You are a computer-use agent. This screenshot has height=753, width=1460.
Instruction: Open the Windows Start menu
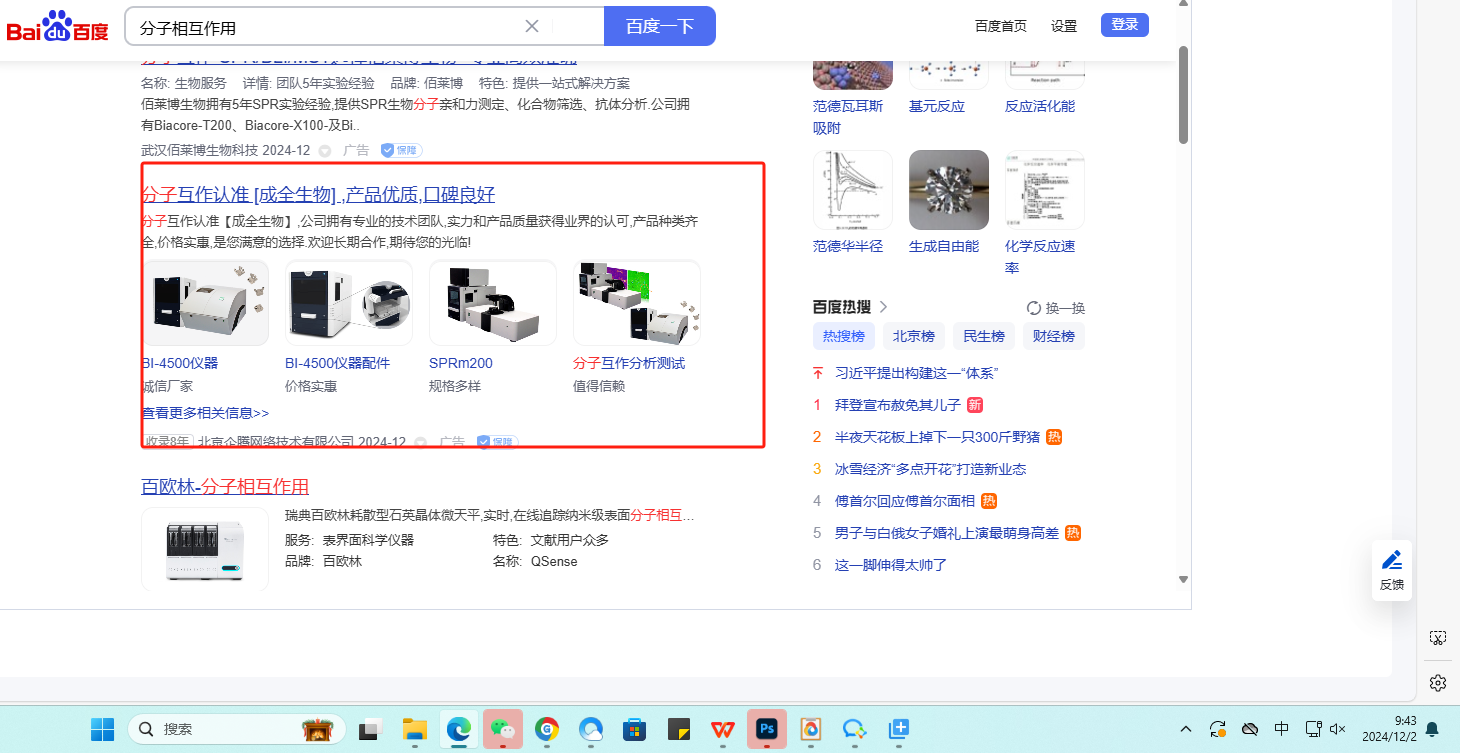(102, 729)
